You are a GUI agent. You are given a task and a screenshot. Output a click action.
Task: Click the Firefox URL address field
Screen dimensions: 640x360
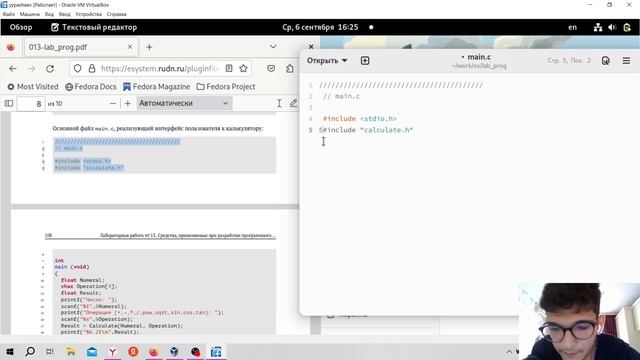pos(160,69)
